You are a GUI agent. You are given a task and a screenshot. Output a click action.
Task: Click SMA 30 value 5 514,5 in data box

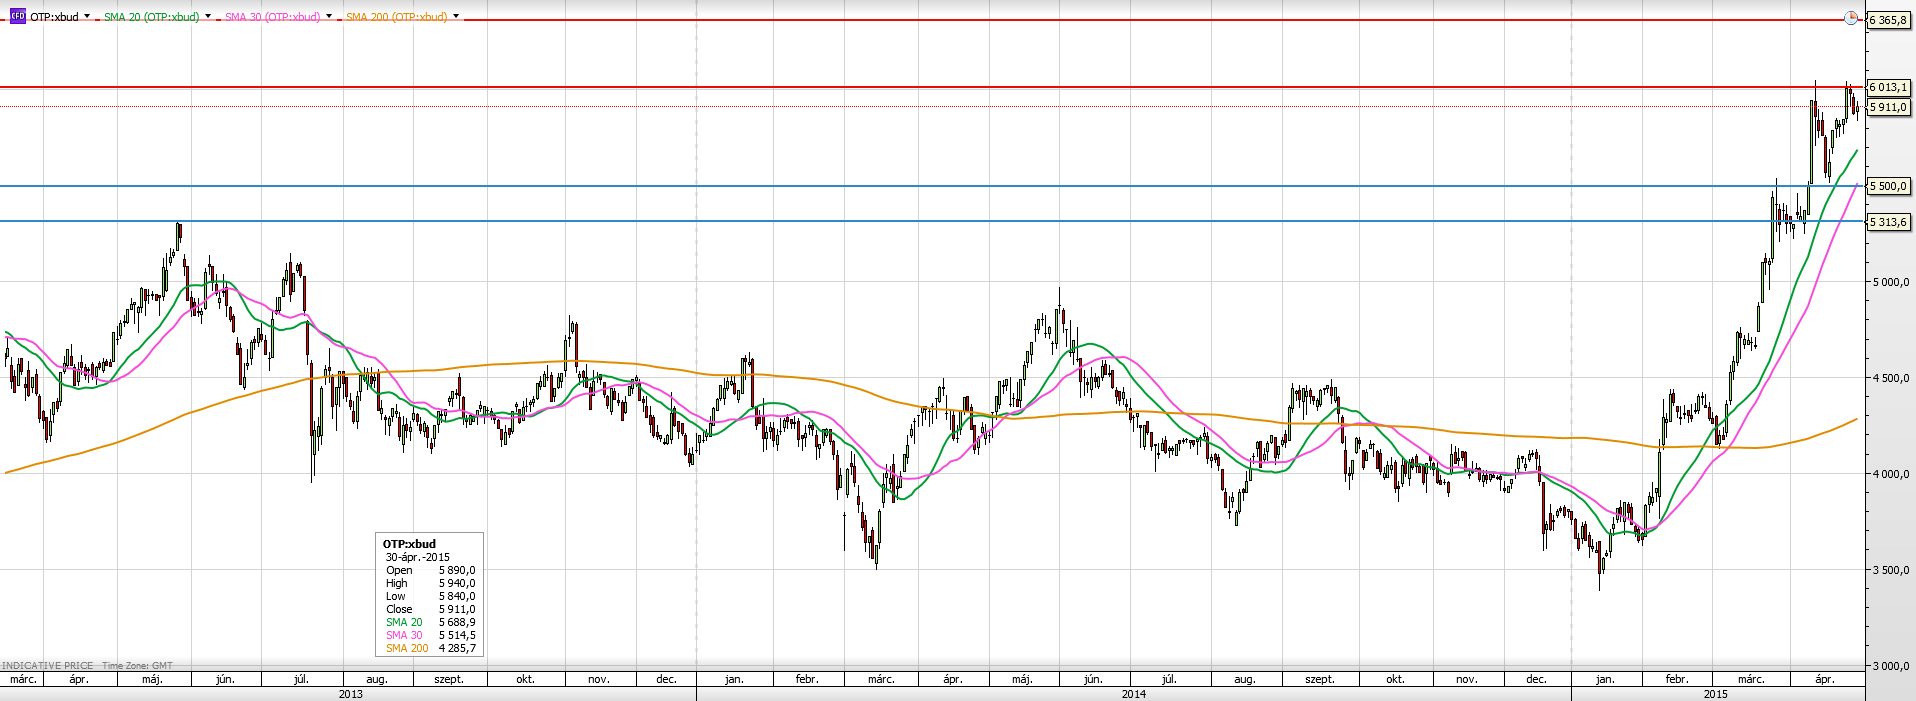click(457, 635)
